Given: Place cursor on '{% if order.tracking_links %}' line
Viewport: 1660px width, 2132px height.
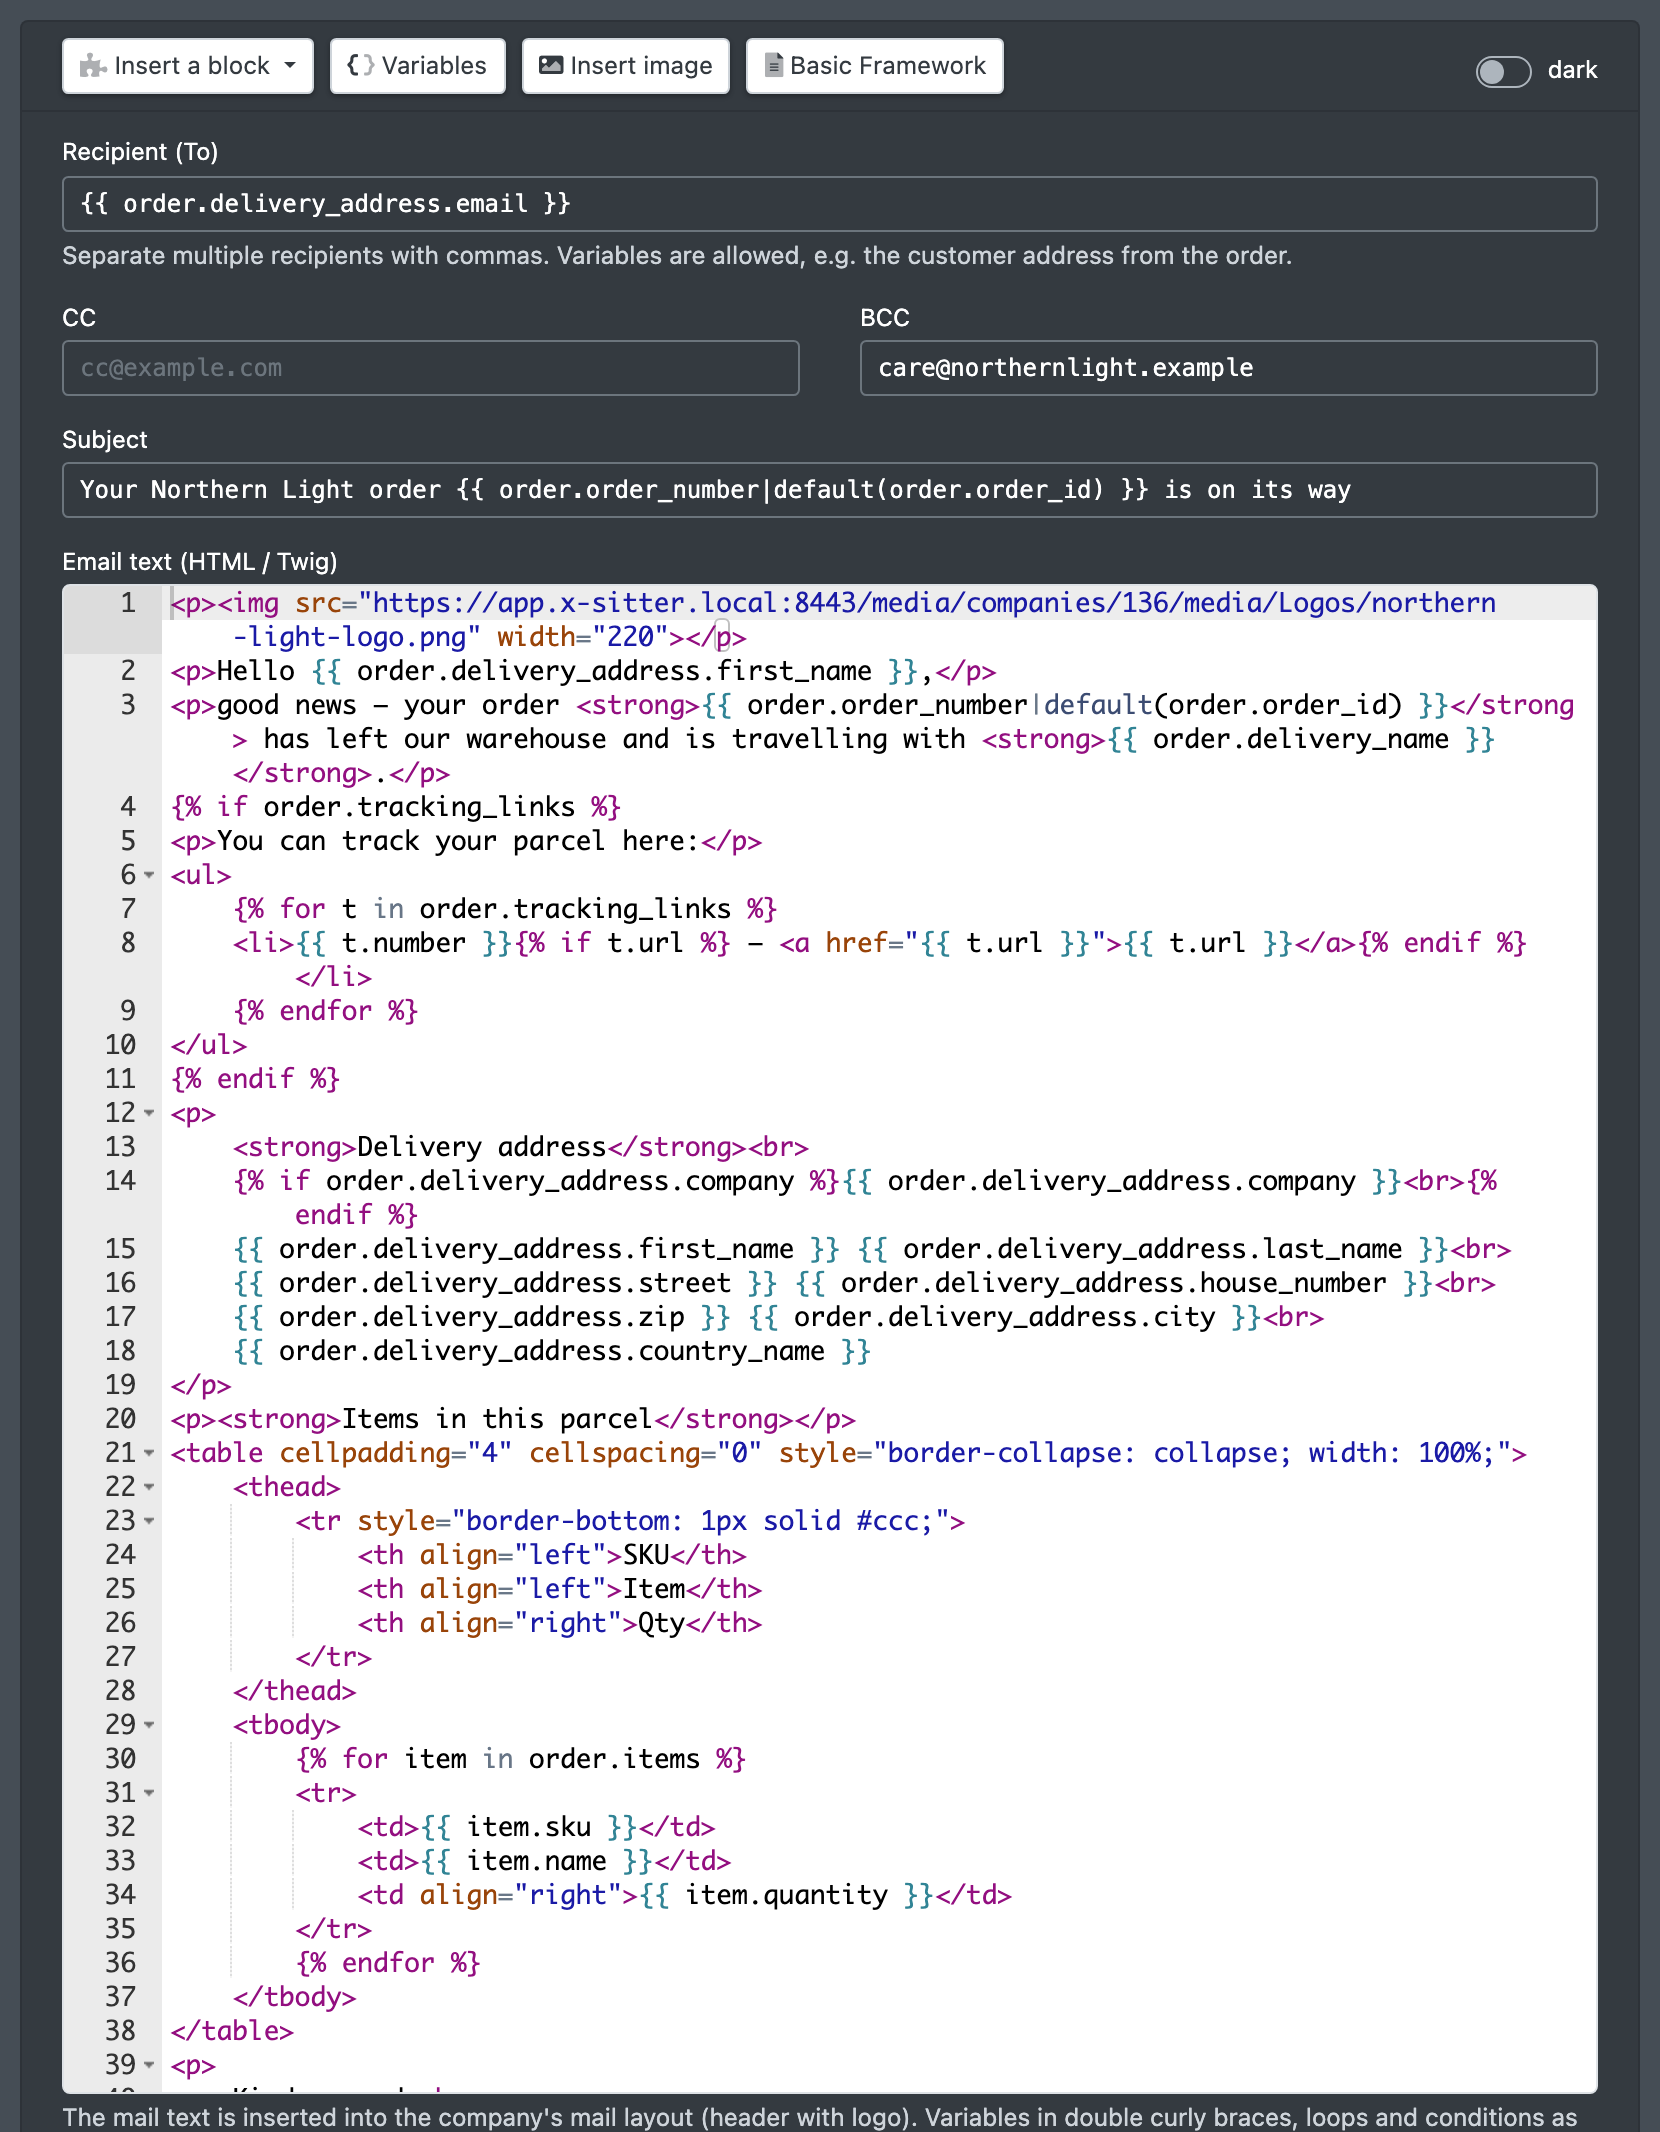Looking at the screenshot, I should [396, 807].
